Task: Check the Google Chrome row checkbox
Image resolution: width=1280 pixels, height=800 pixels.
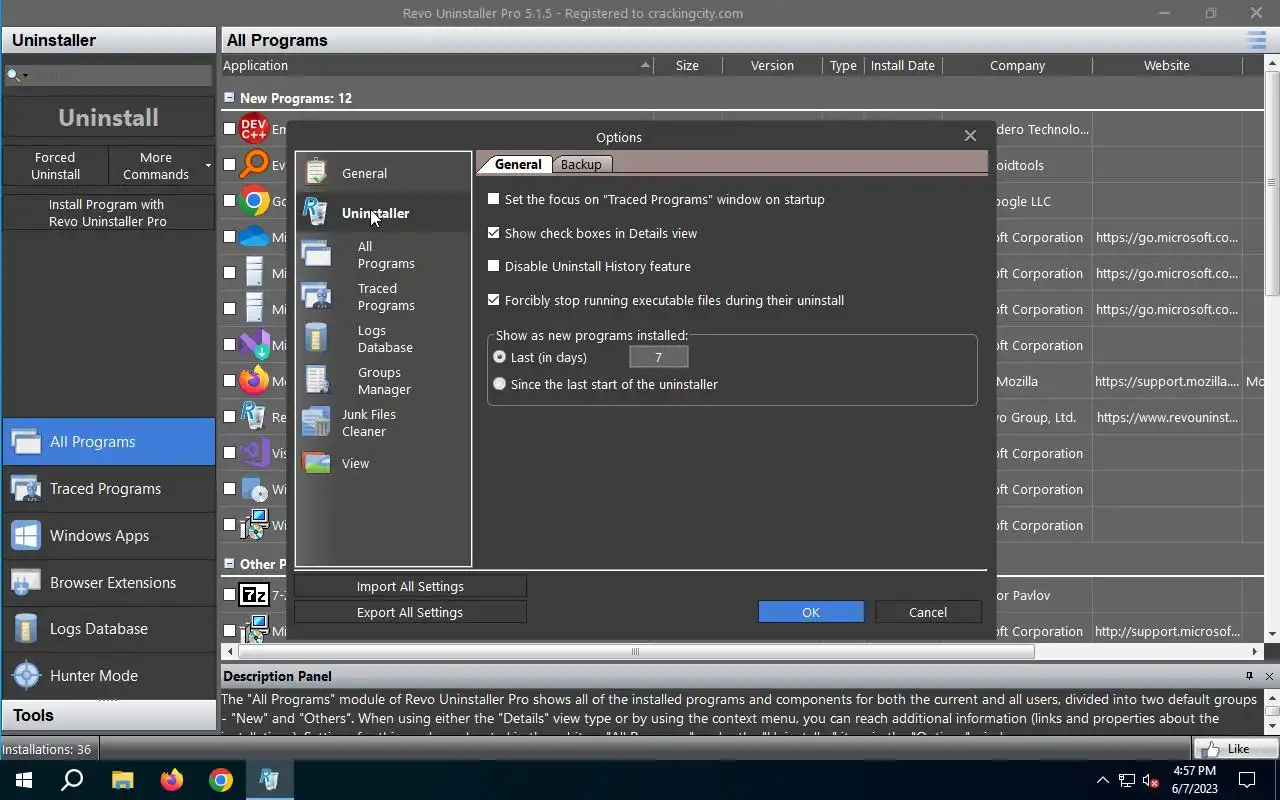Action: pos(230,201)
